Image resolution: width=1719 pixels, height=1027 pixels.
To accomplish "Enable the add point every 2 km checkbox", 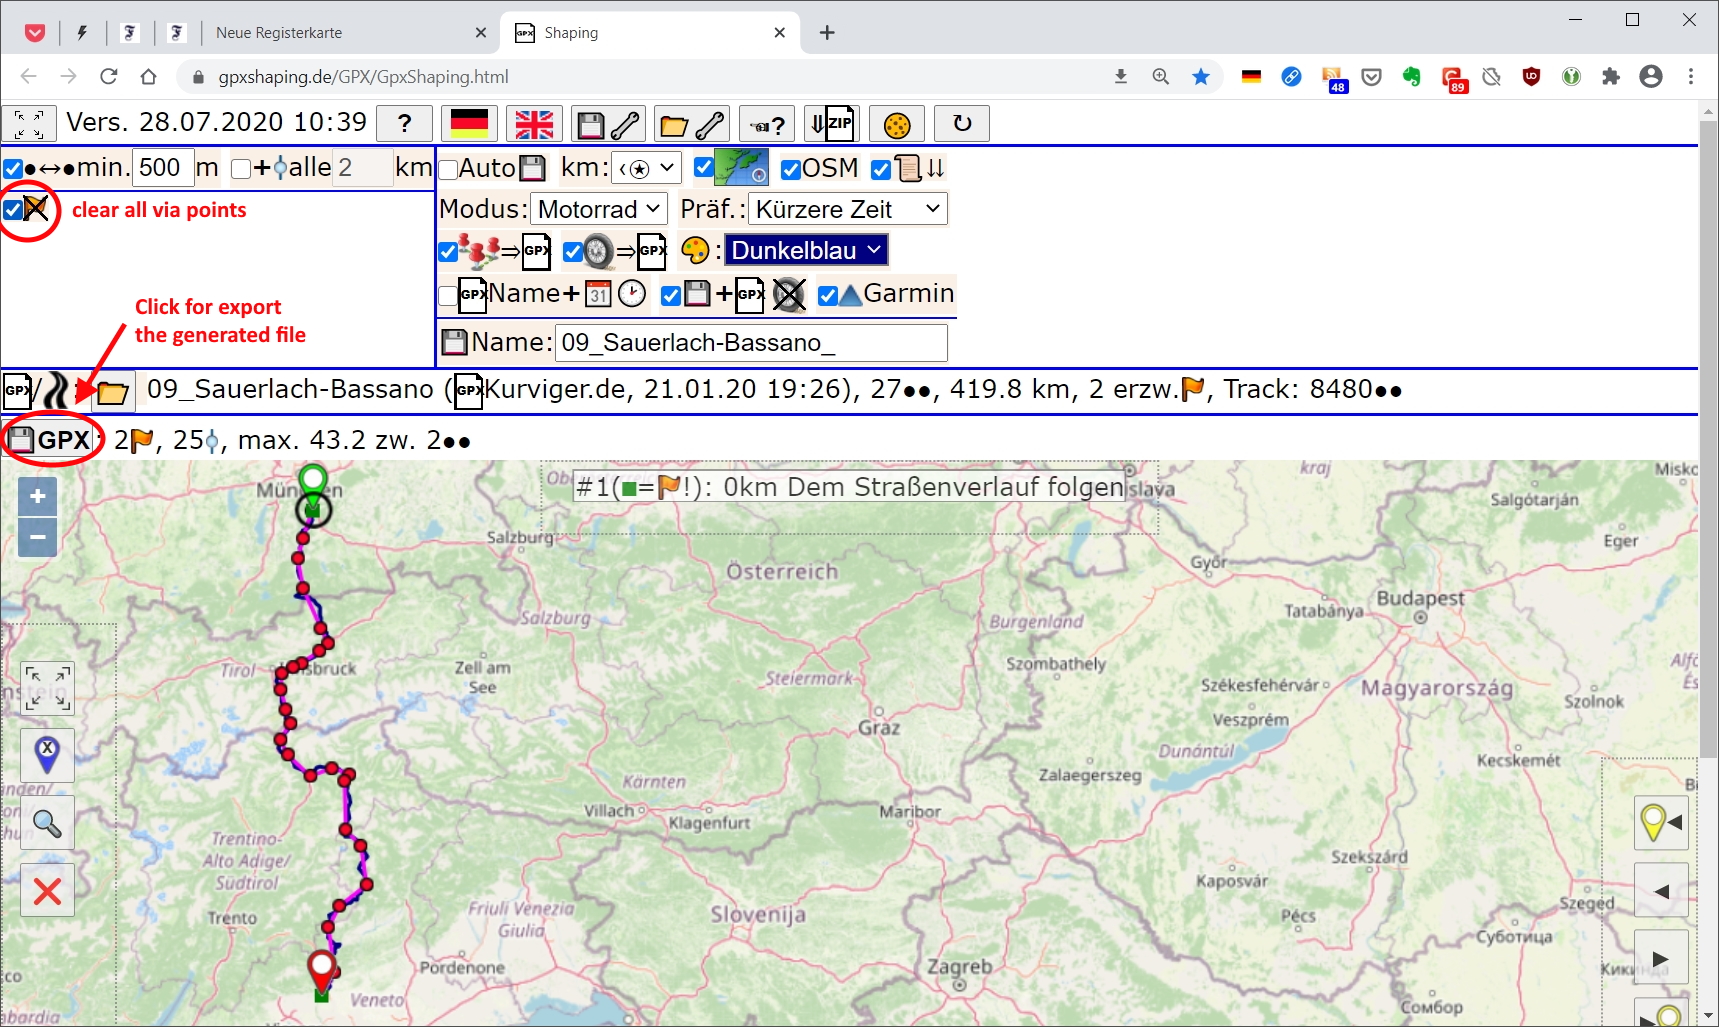I will (x=241, y=169).
